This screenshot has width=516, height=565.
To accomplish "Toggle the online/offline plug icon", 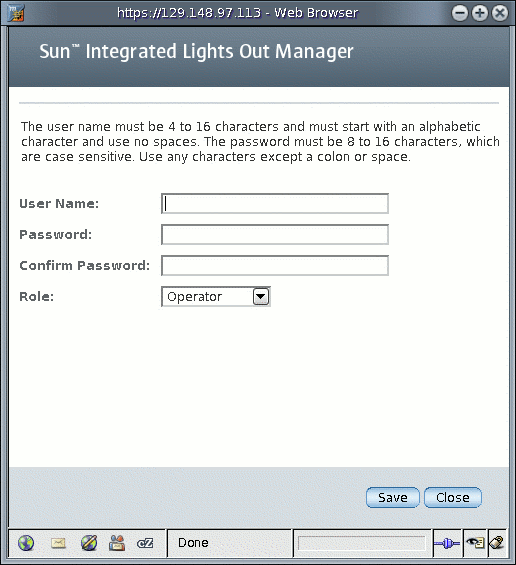I will (447, 543).
